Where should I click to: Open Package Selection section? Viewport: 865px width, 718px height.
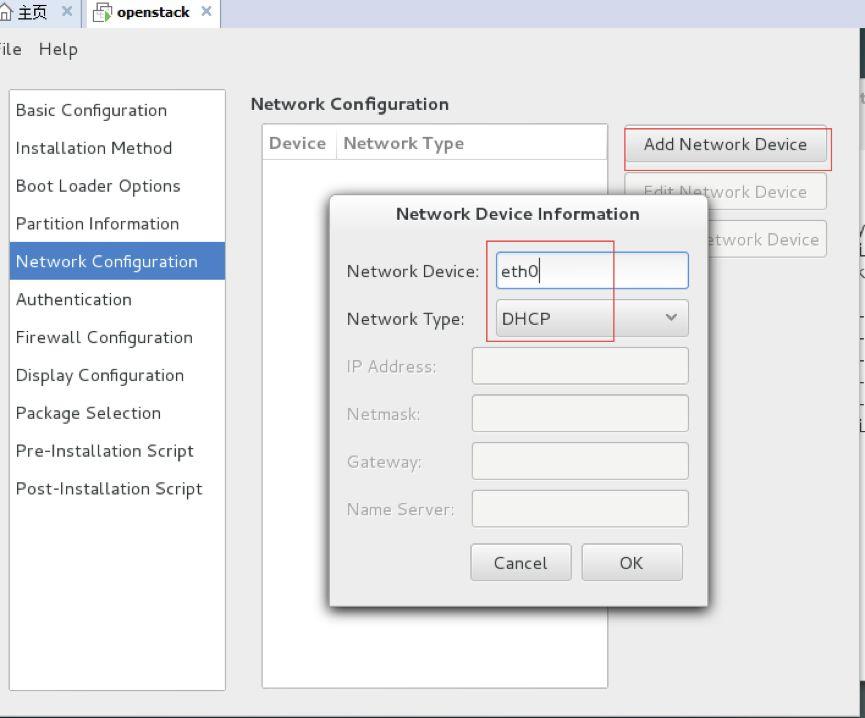[88, 413]
